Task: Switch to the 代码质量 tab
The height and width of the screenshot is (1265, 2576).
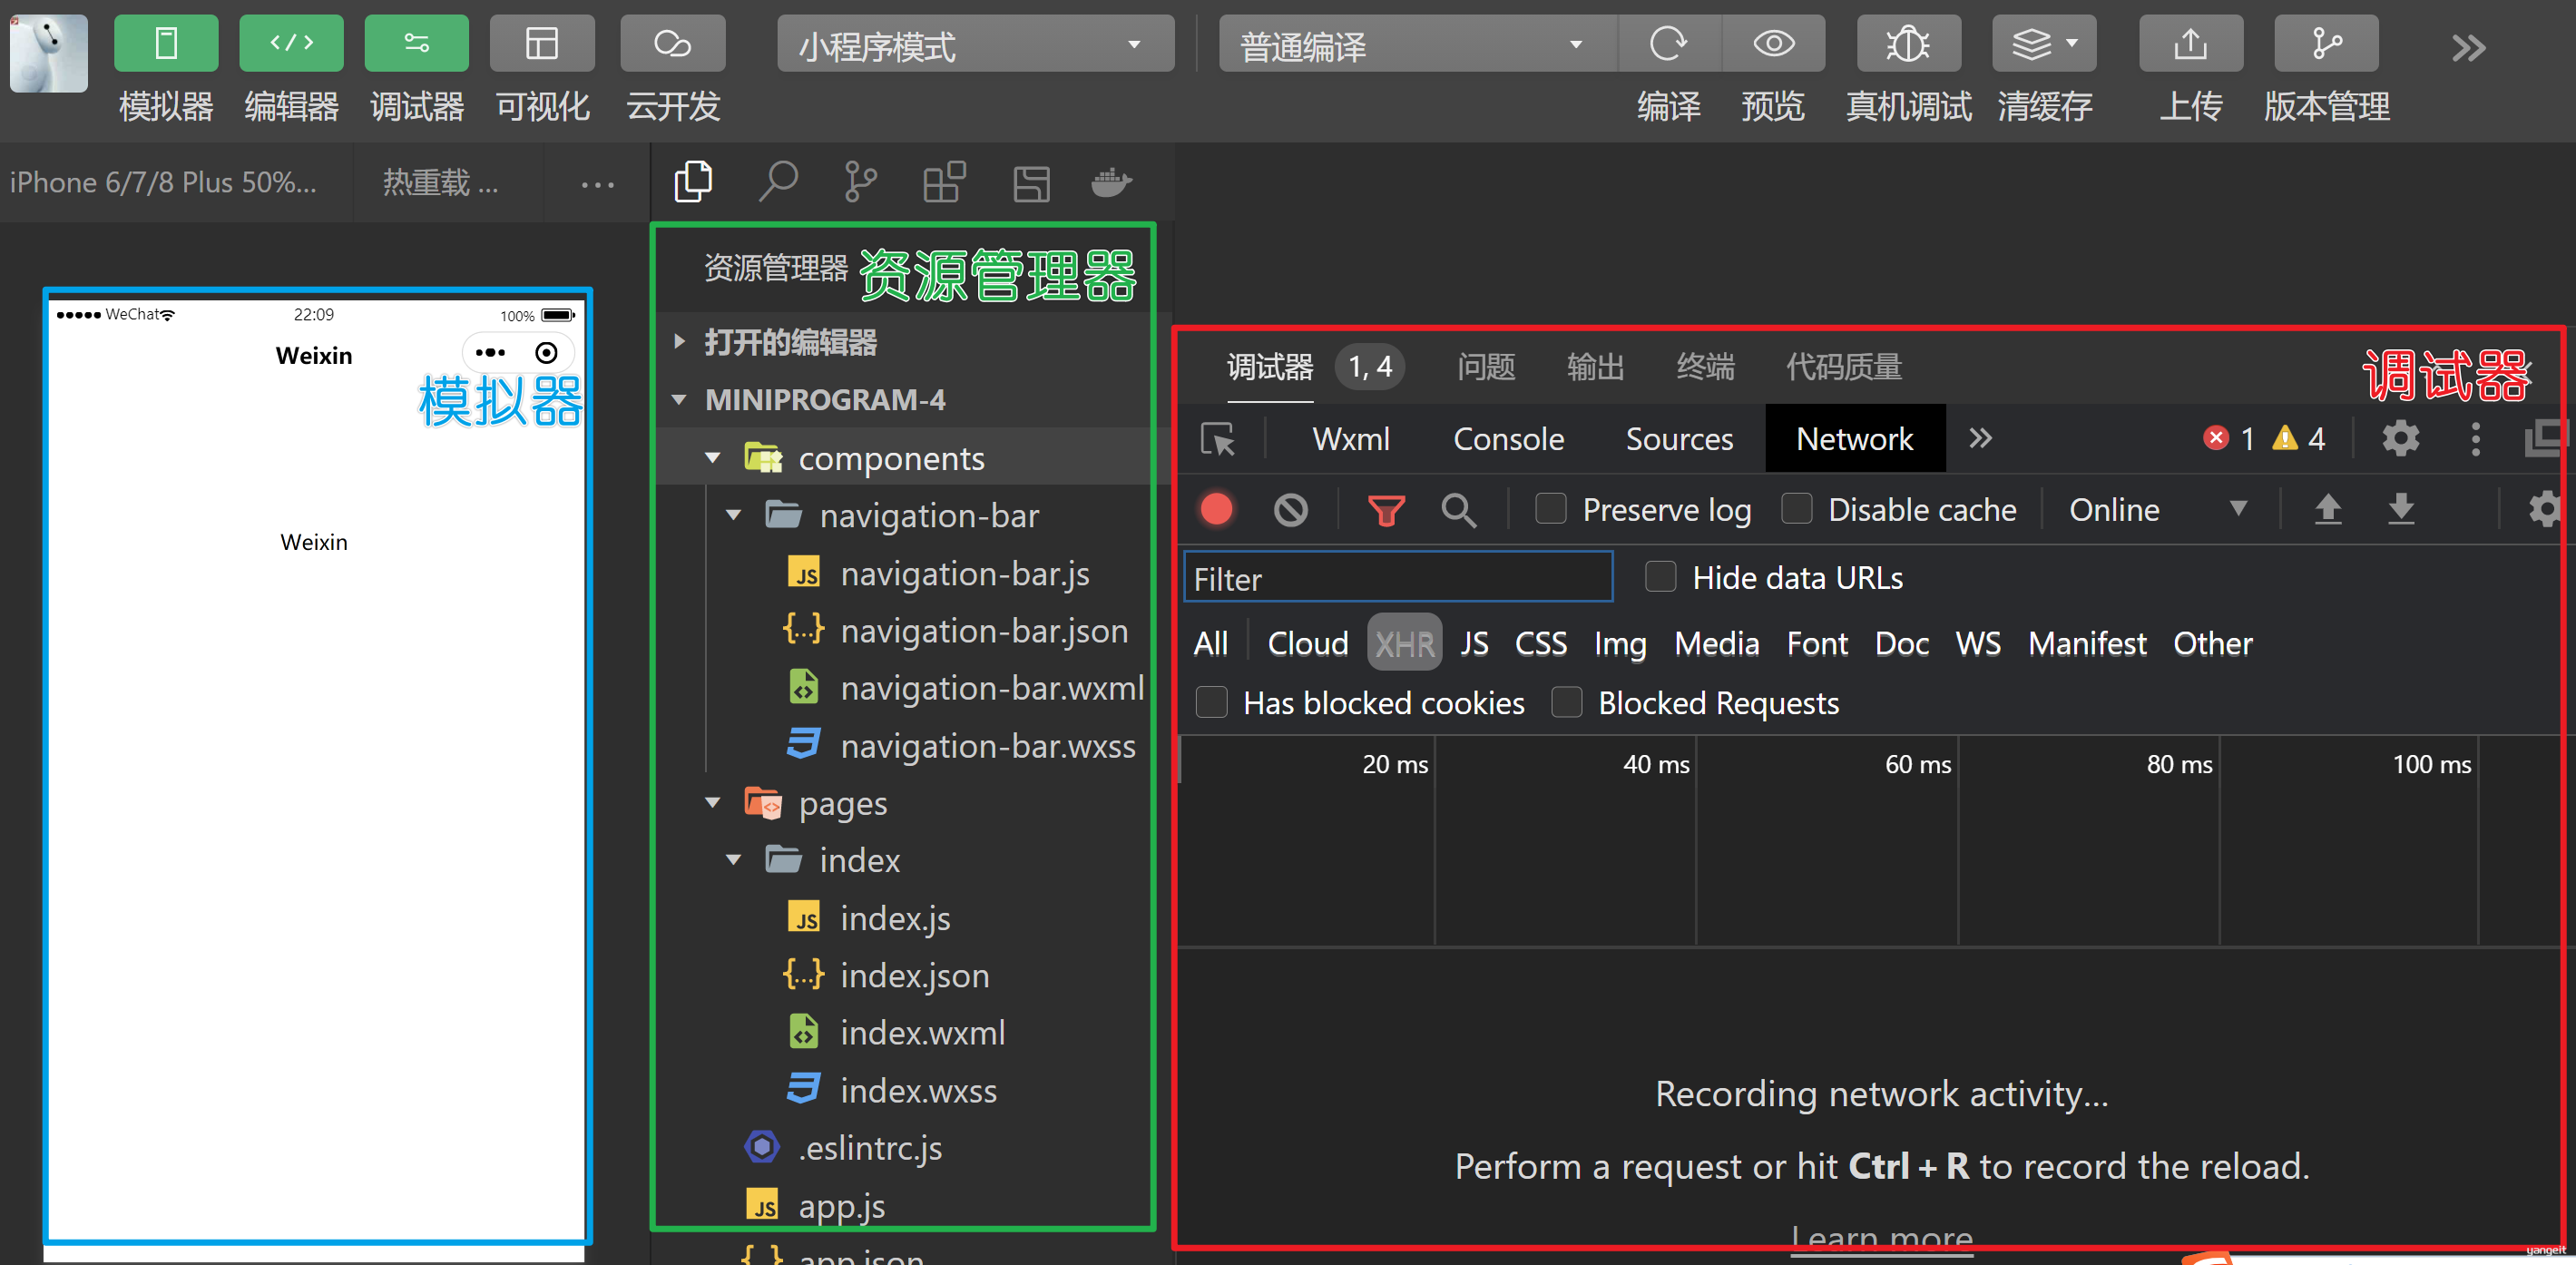Action: click(x=1844, y=367)
